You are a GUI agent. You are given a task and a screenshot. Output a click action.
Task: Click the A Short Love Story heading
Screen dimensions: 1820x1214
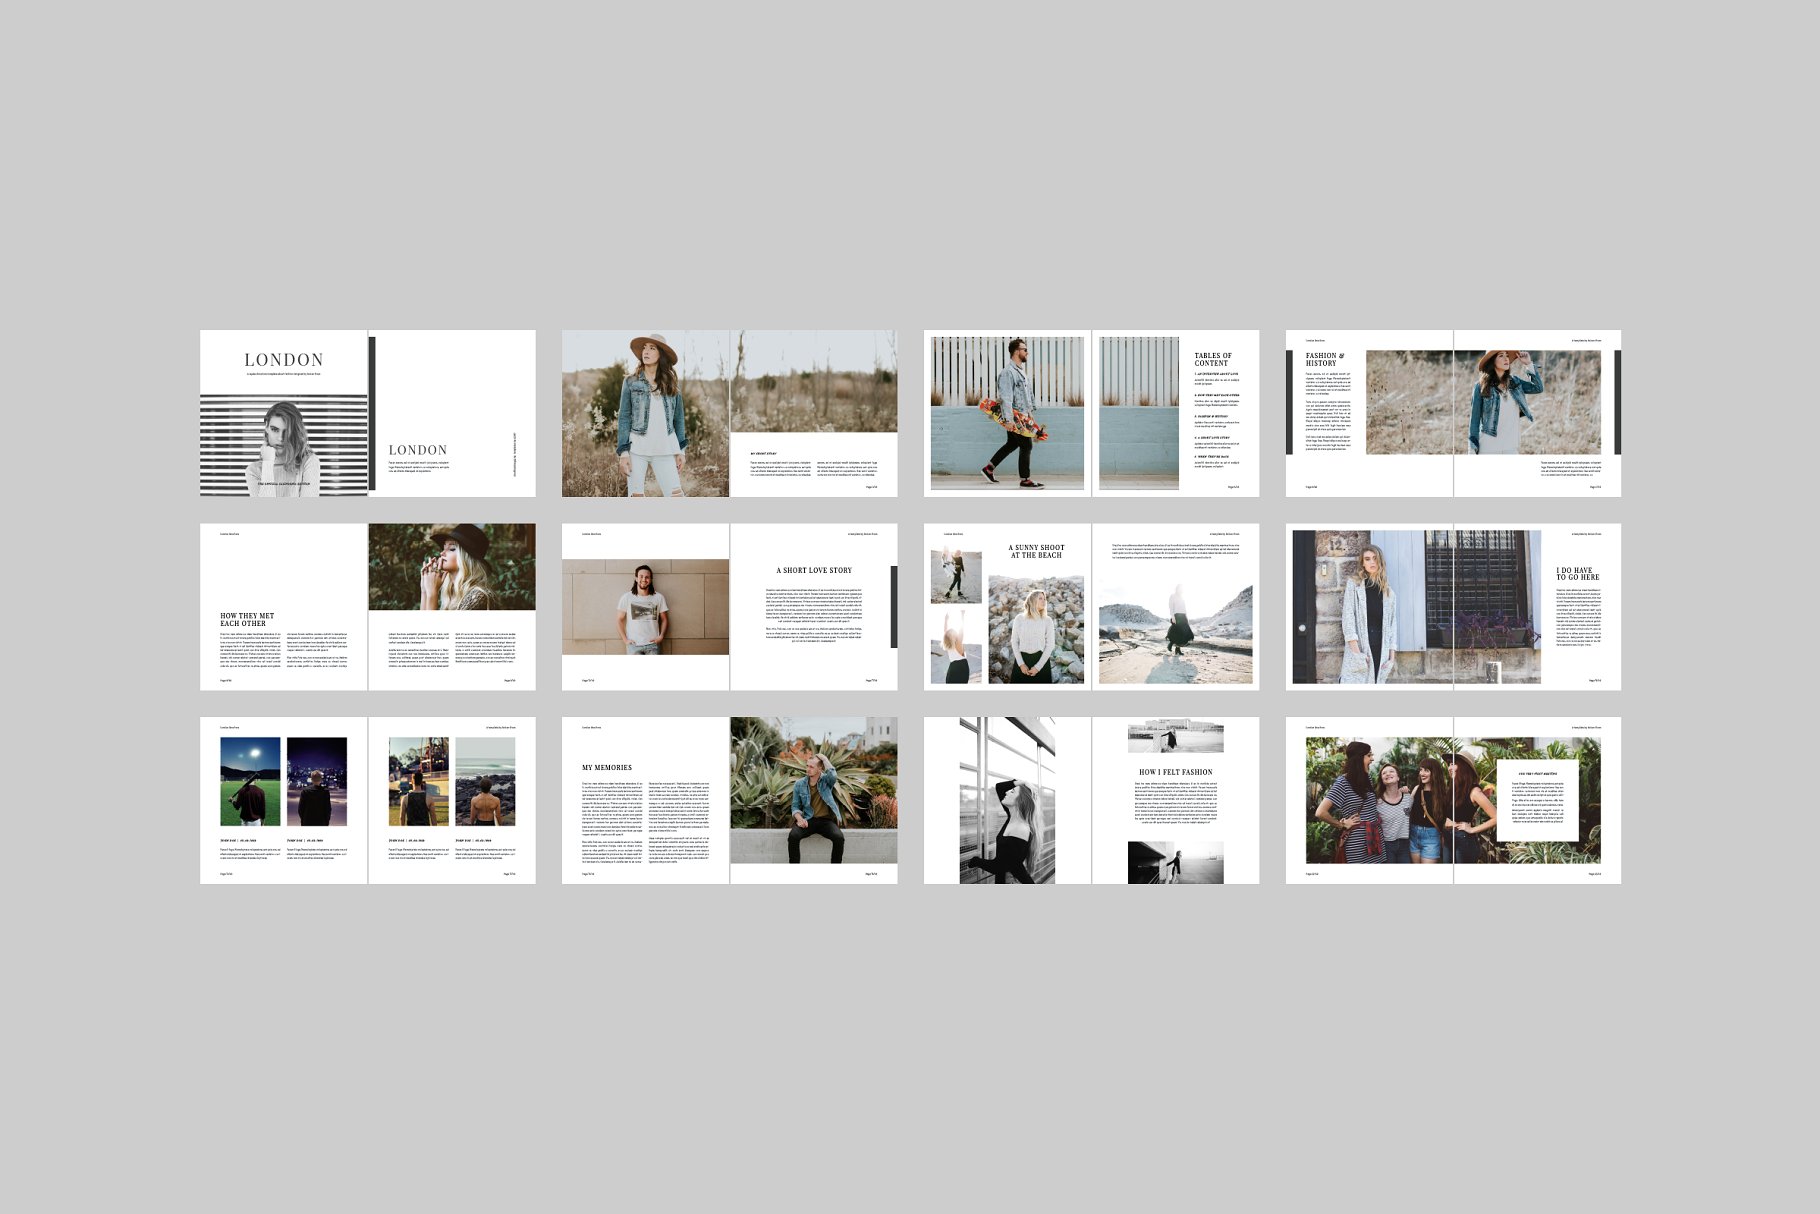point(814,570)
